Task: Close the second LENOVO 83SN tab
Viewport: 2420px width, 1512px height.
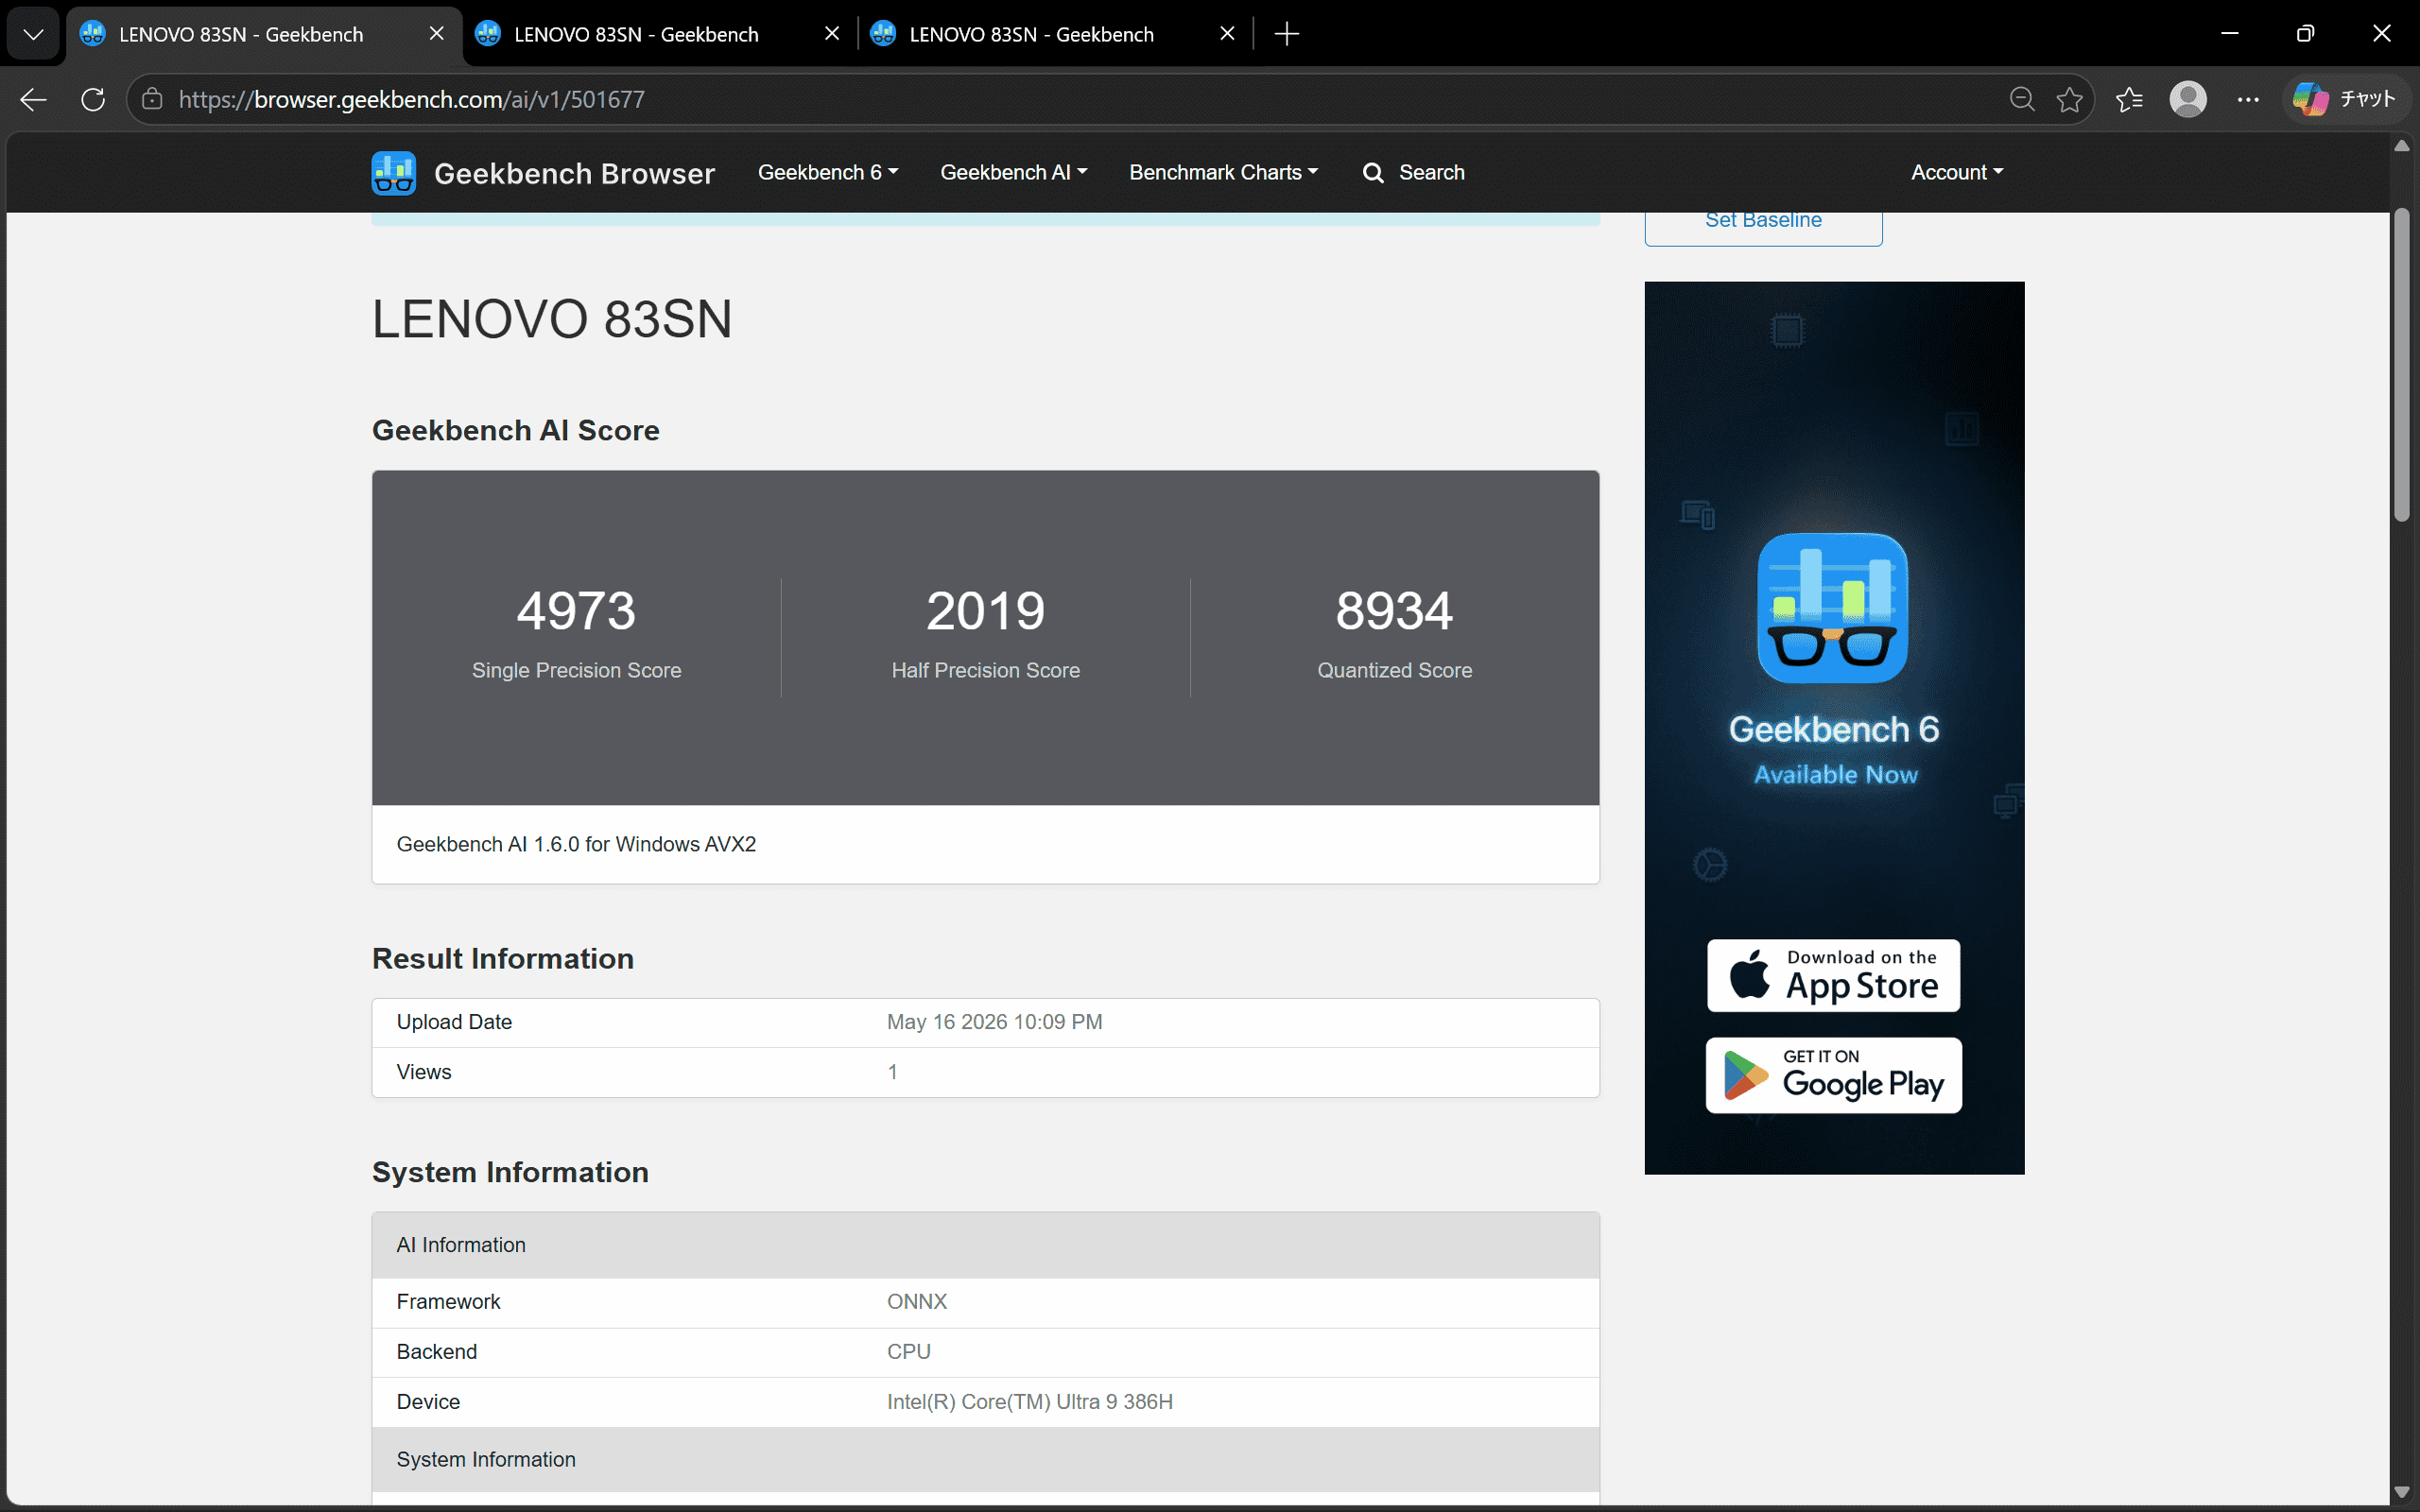Action: (831, 34)
